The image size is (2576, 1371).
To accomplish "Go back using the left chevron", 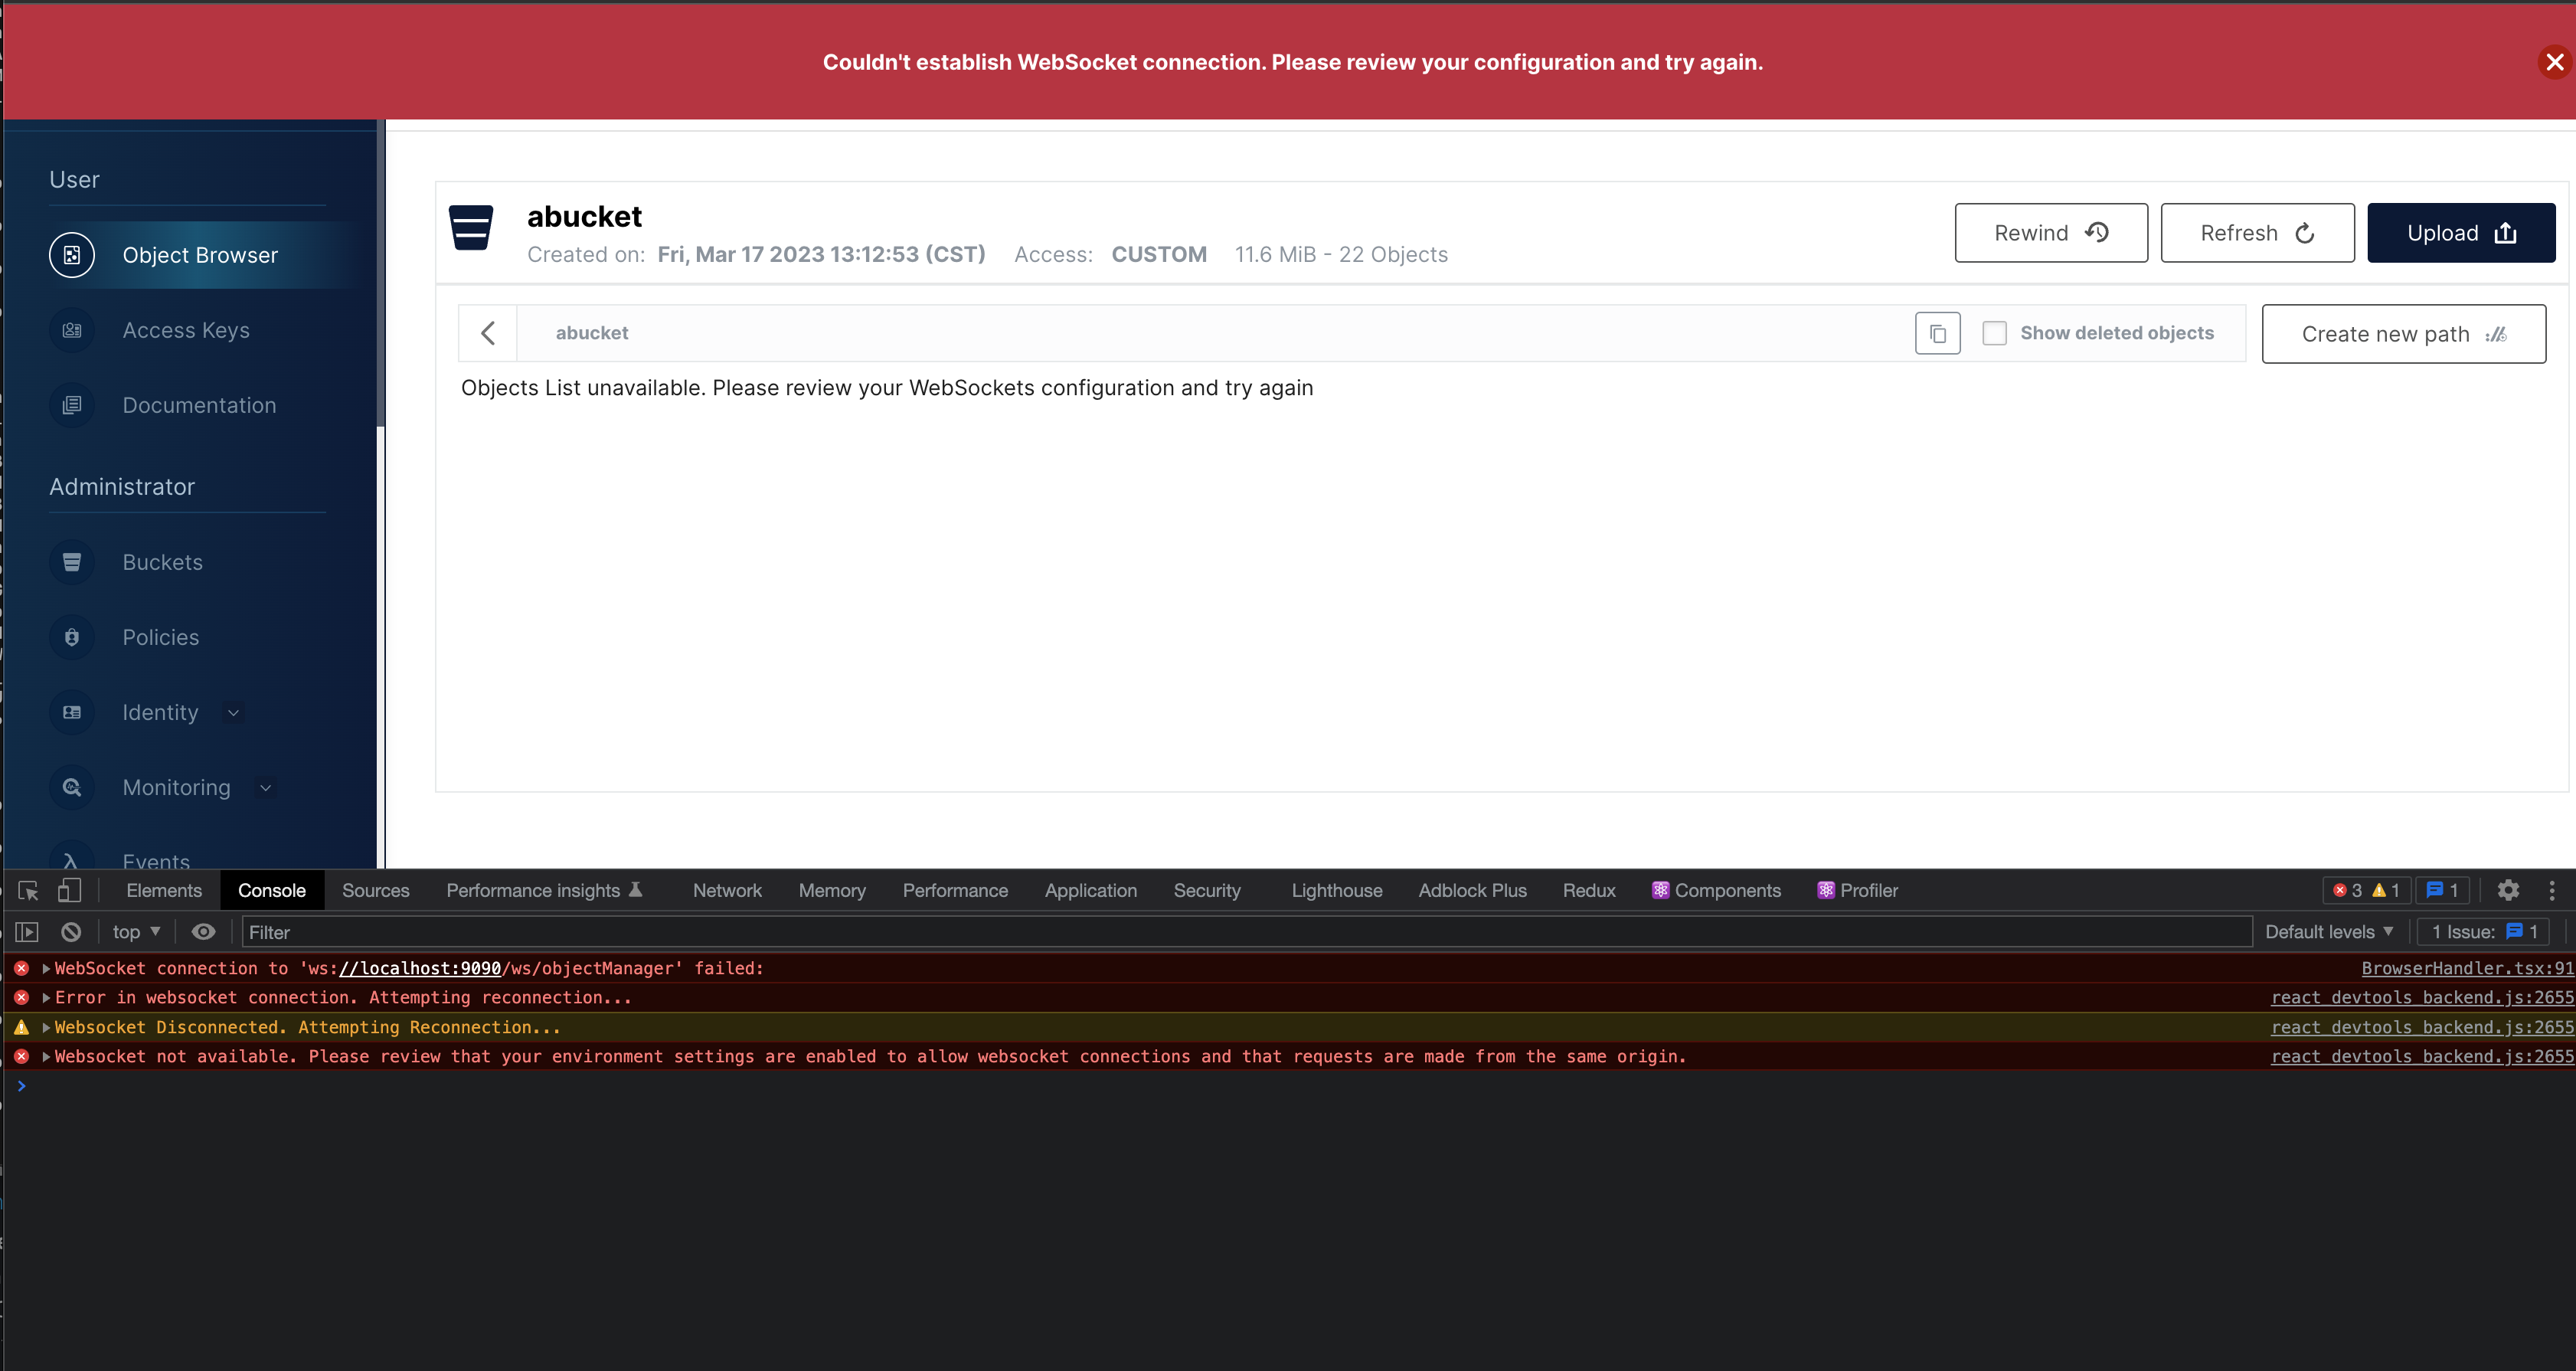I will pos(488,333).
